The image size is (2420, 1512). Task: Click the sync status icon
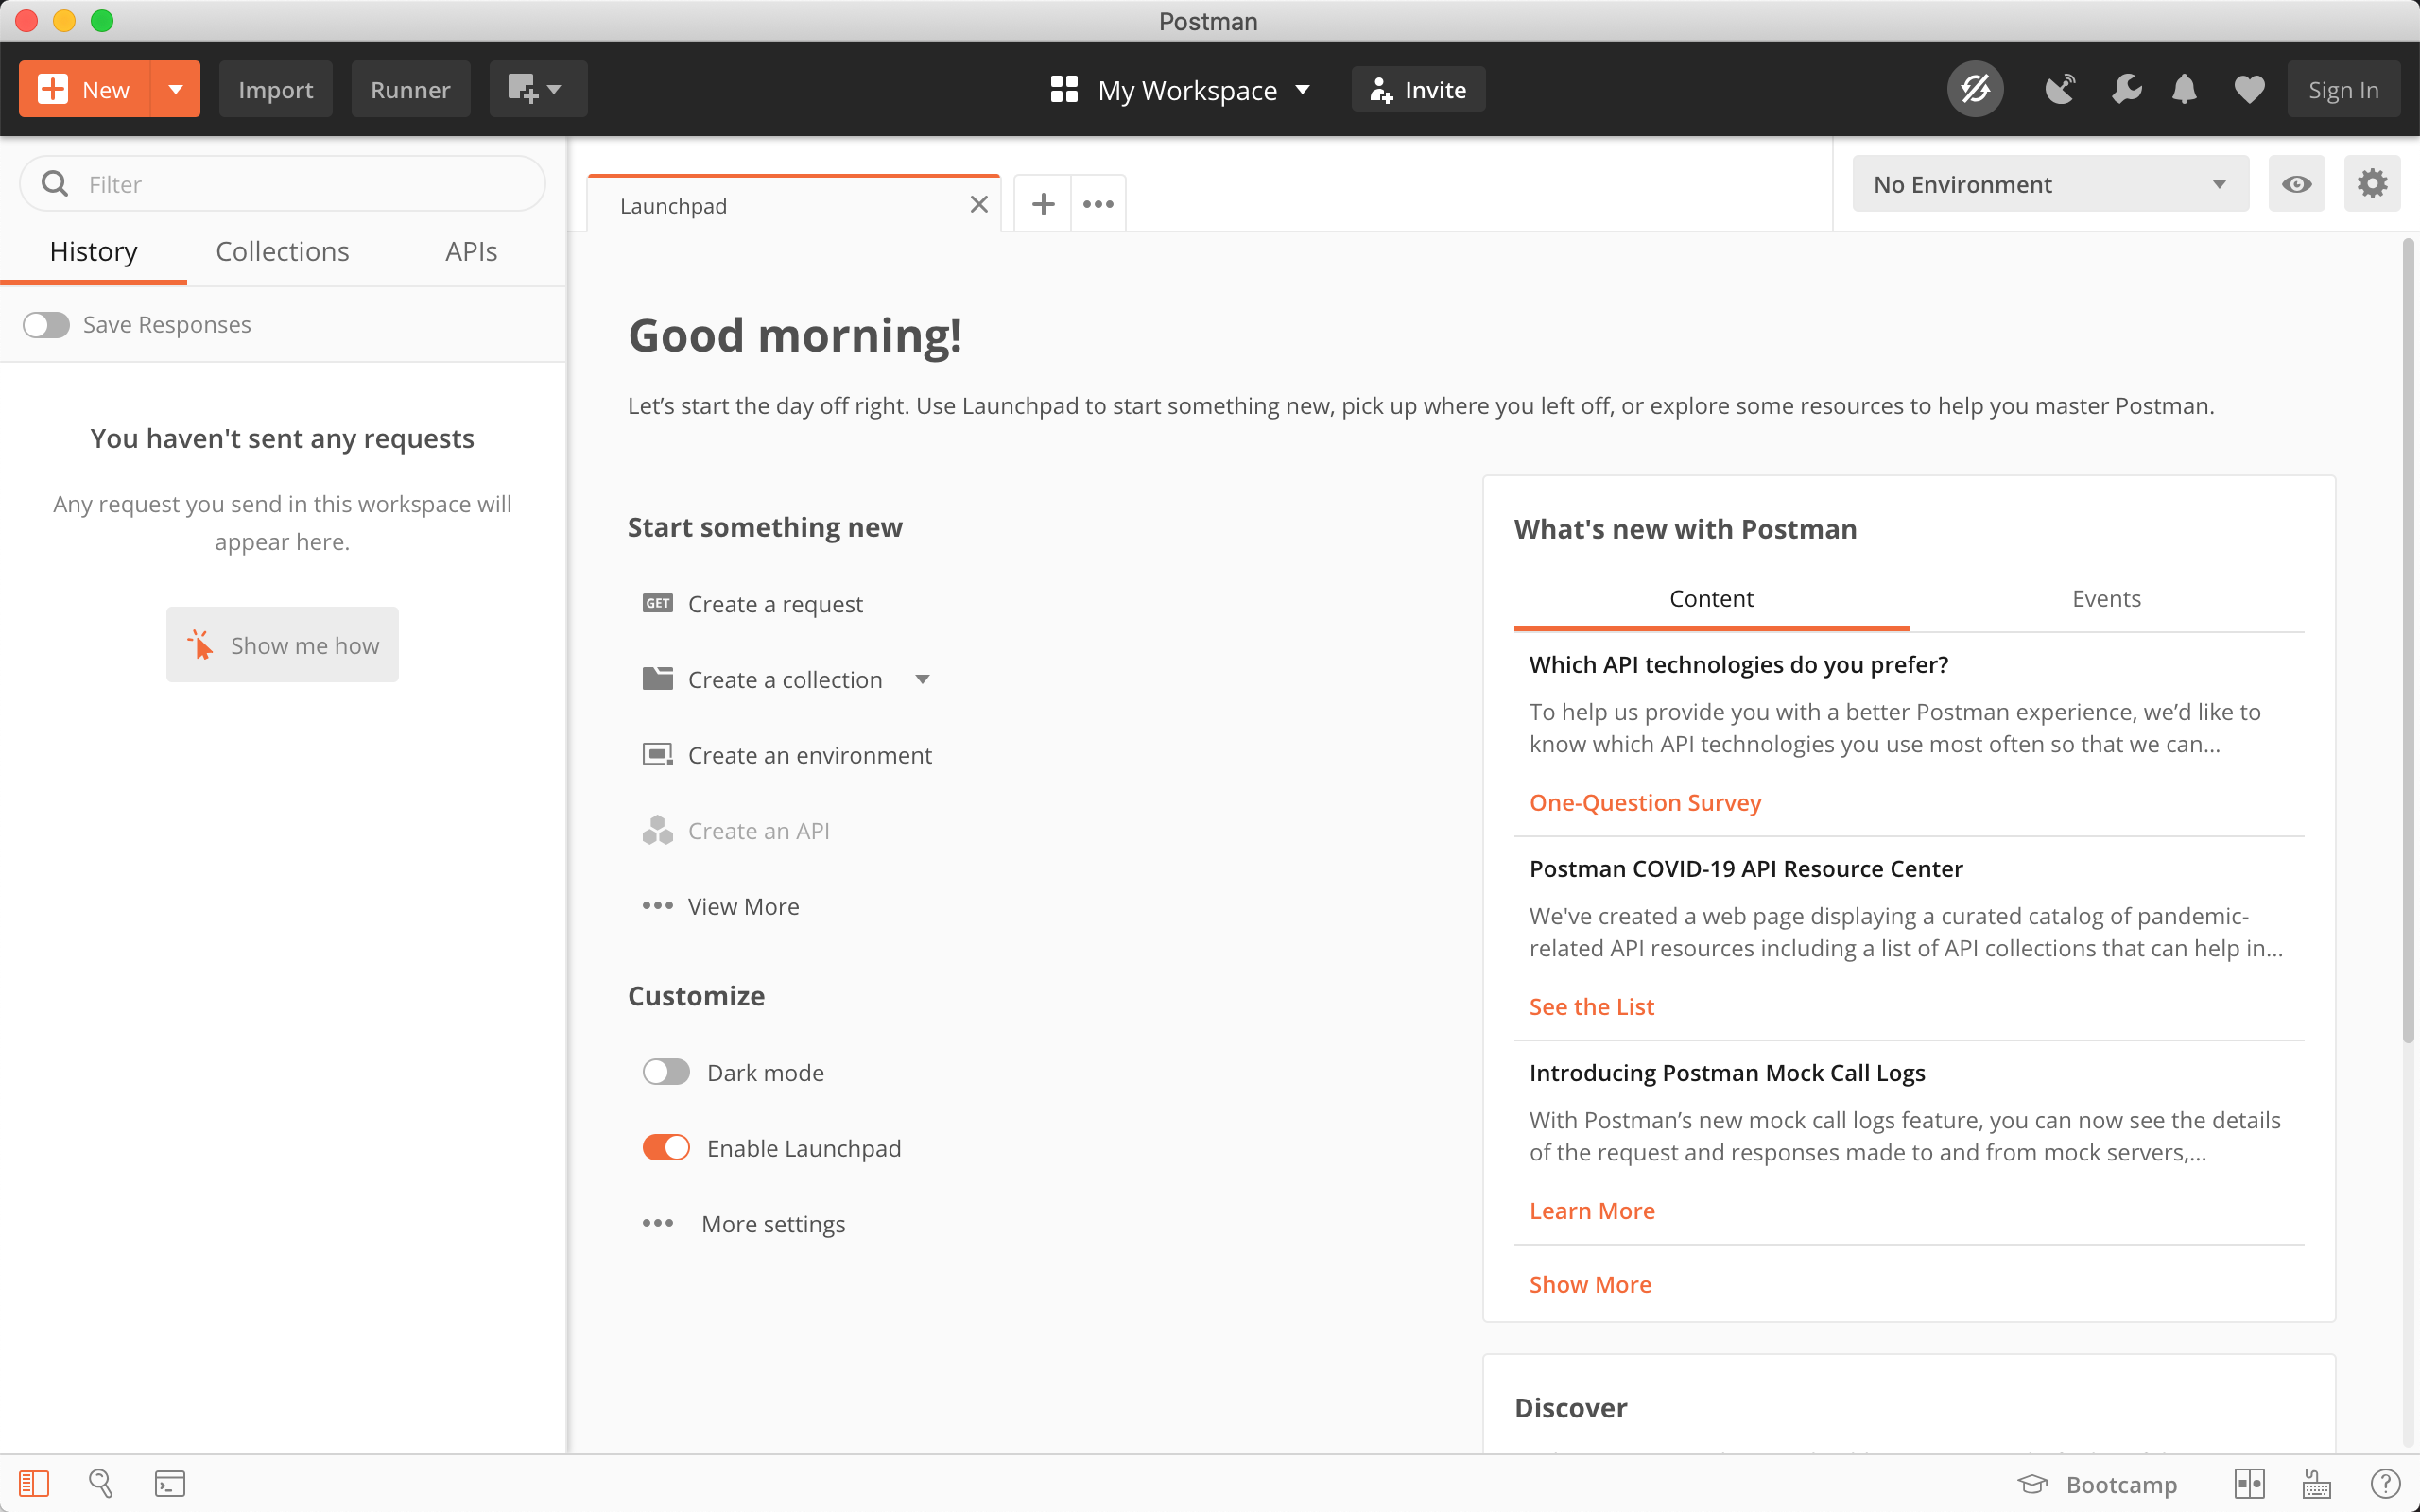[x=1974, y=90]
